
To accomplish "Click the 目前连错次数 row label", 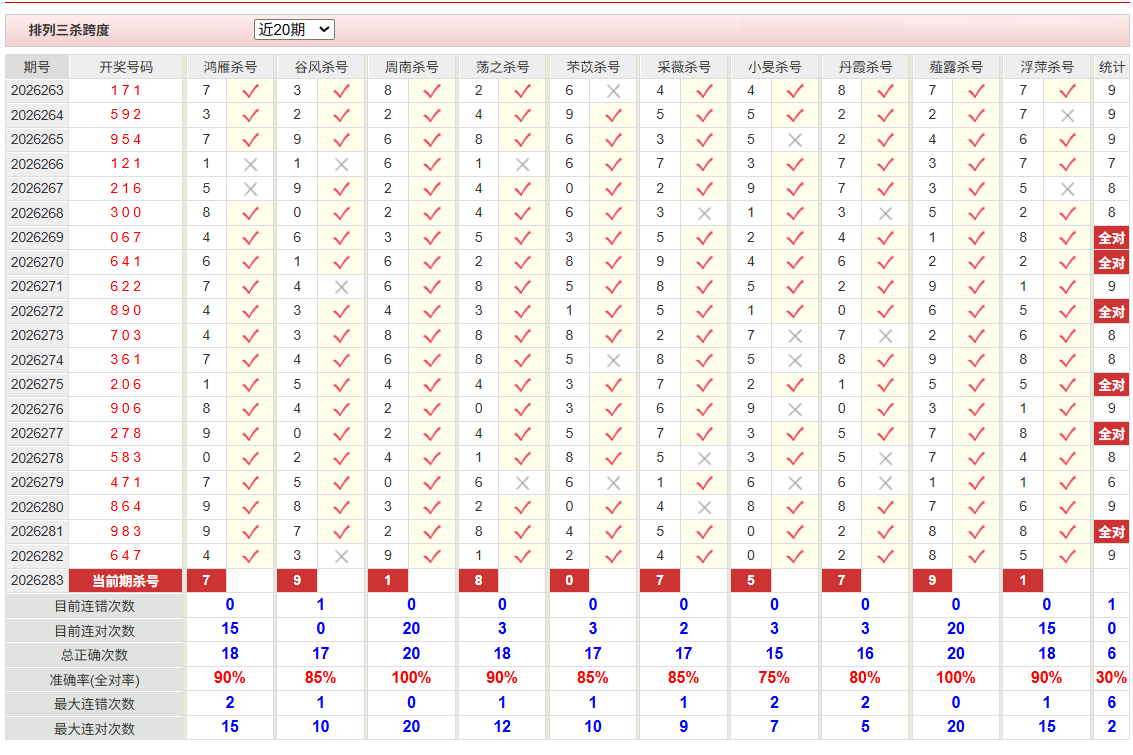I will pos(94,606).
